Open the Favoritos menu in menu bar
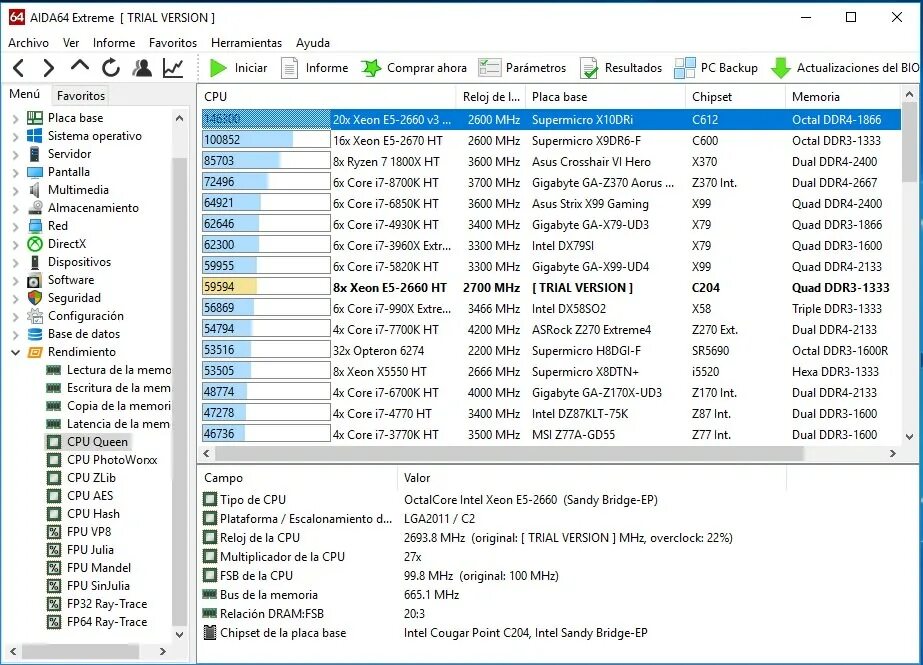Viewport: 923px width, 665px height. coord(172,42)
